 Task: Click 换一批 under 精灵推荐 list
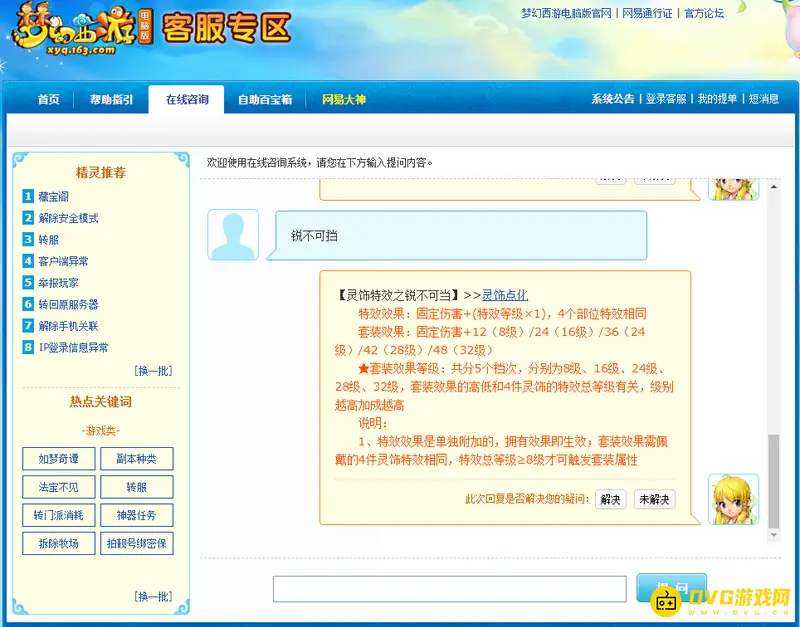[153, 371]
